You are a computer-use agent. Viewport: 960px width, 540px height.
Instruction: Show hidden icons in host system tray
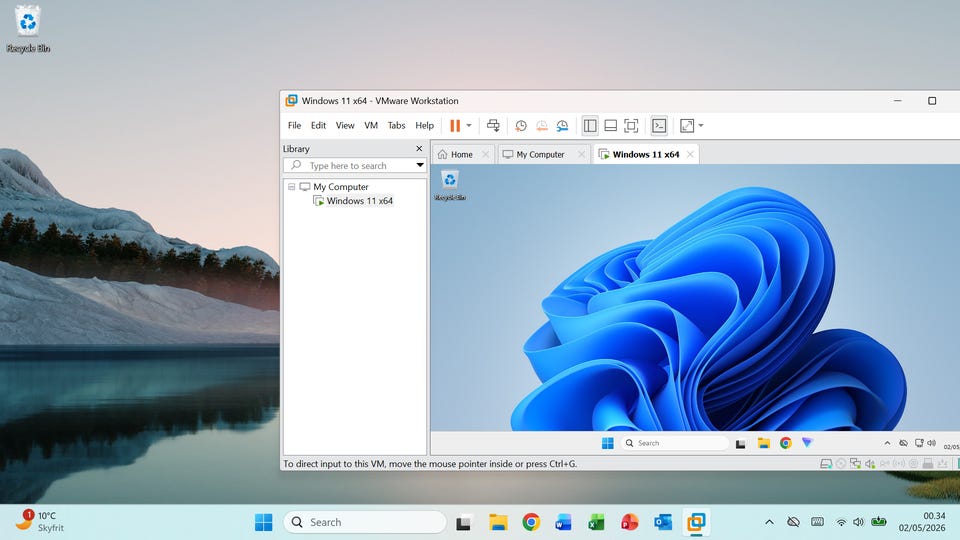pyautogui.click(x=770, y=522)
